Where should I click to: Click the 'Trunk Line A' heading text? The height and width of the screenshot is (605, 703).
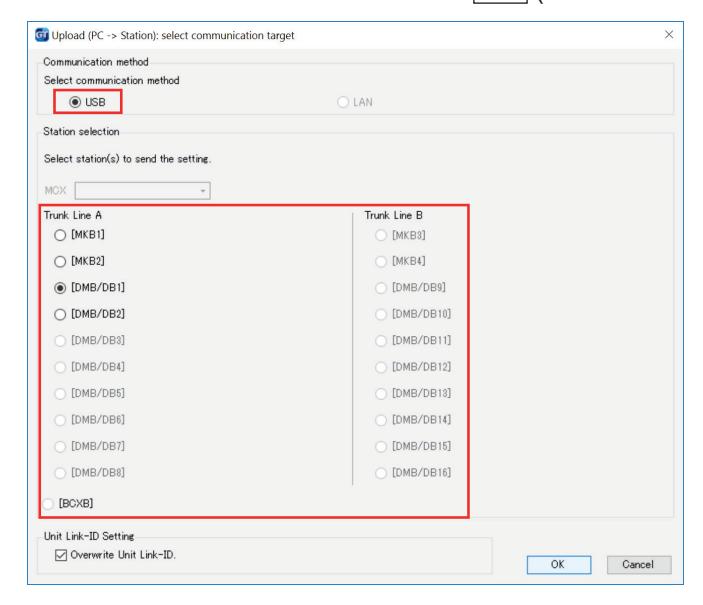[x=73, y=215]
